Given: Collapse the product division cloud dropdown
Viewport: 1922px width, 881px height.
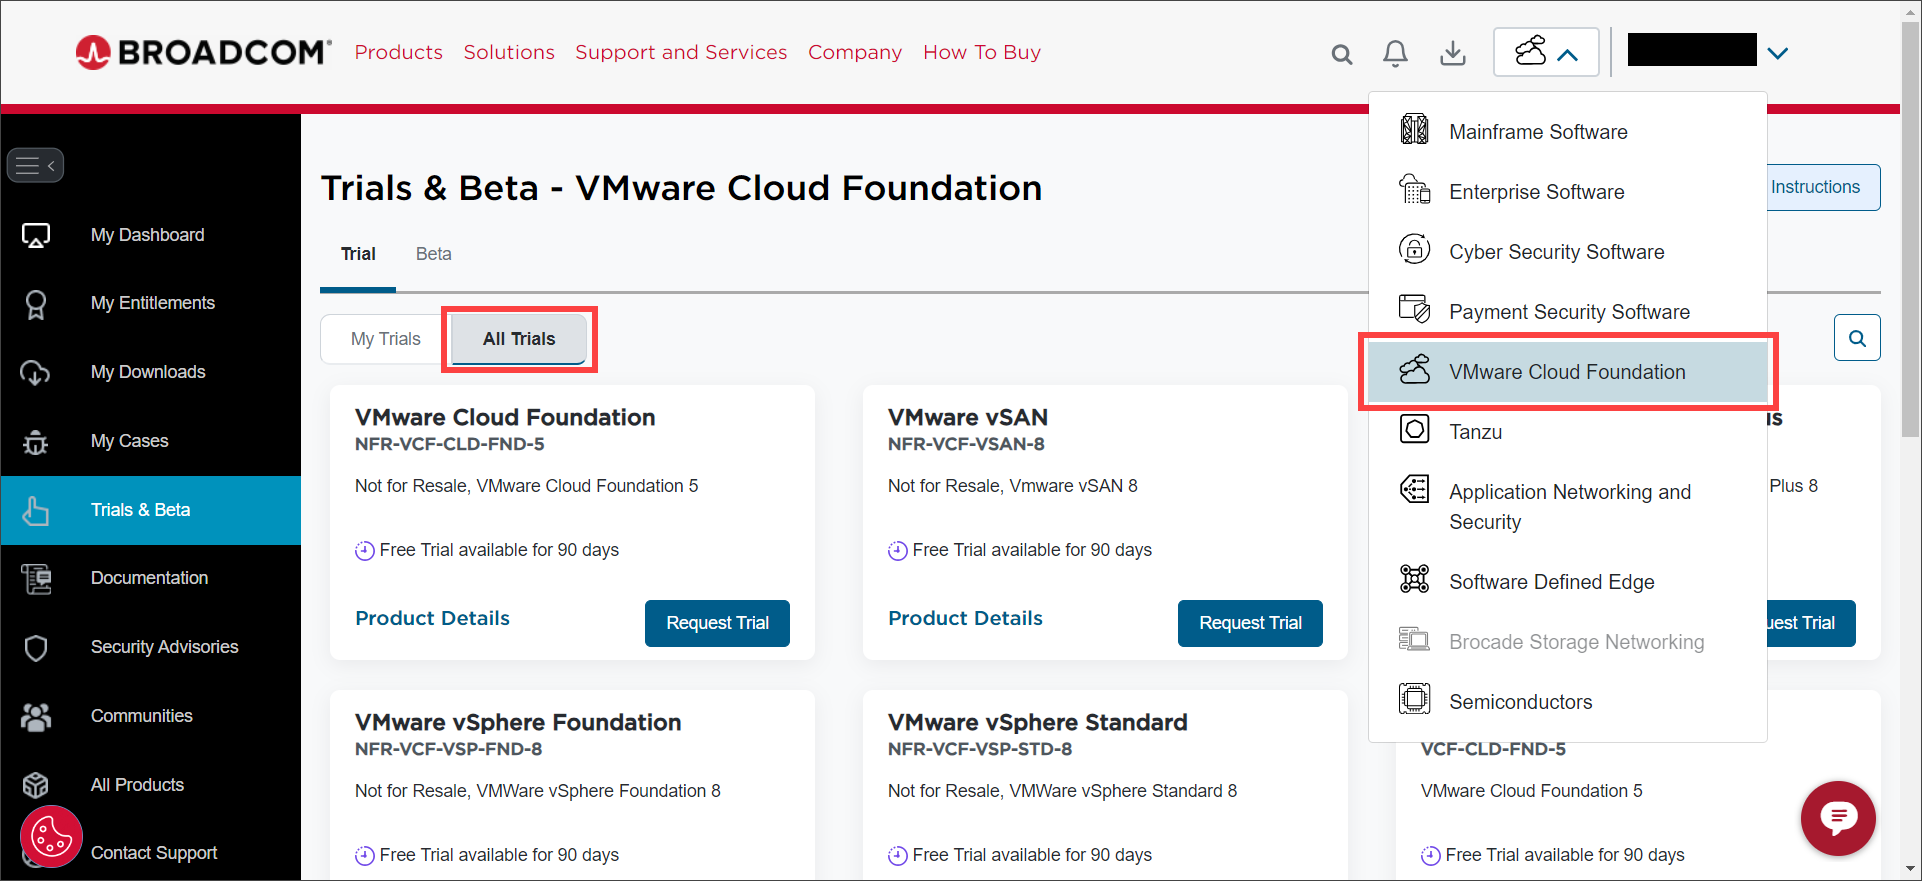Looking at the screenshot, I should [x=1546, y=52].
